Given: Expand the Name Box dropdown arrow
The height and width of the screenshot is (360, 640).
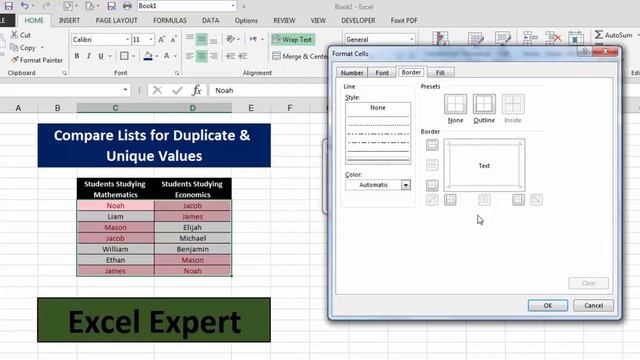Looking at the screenshot, I should (x=125, y=90).
